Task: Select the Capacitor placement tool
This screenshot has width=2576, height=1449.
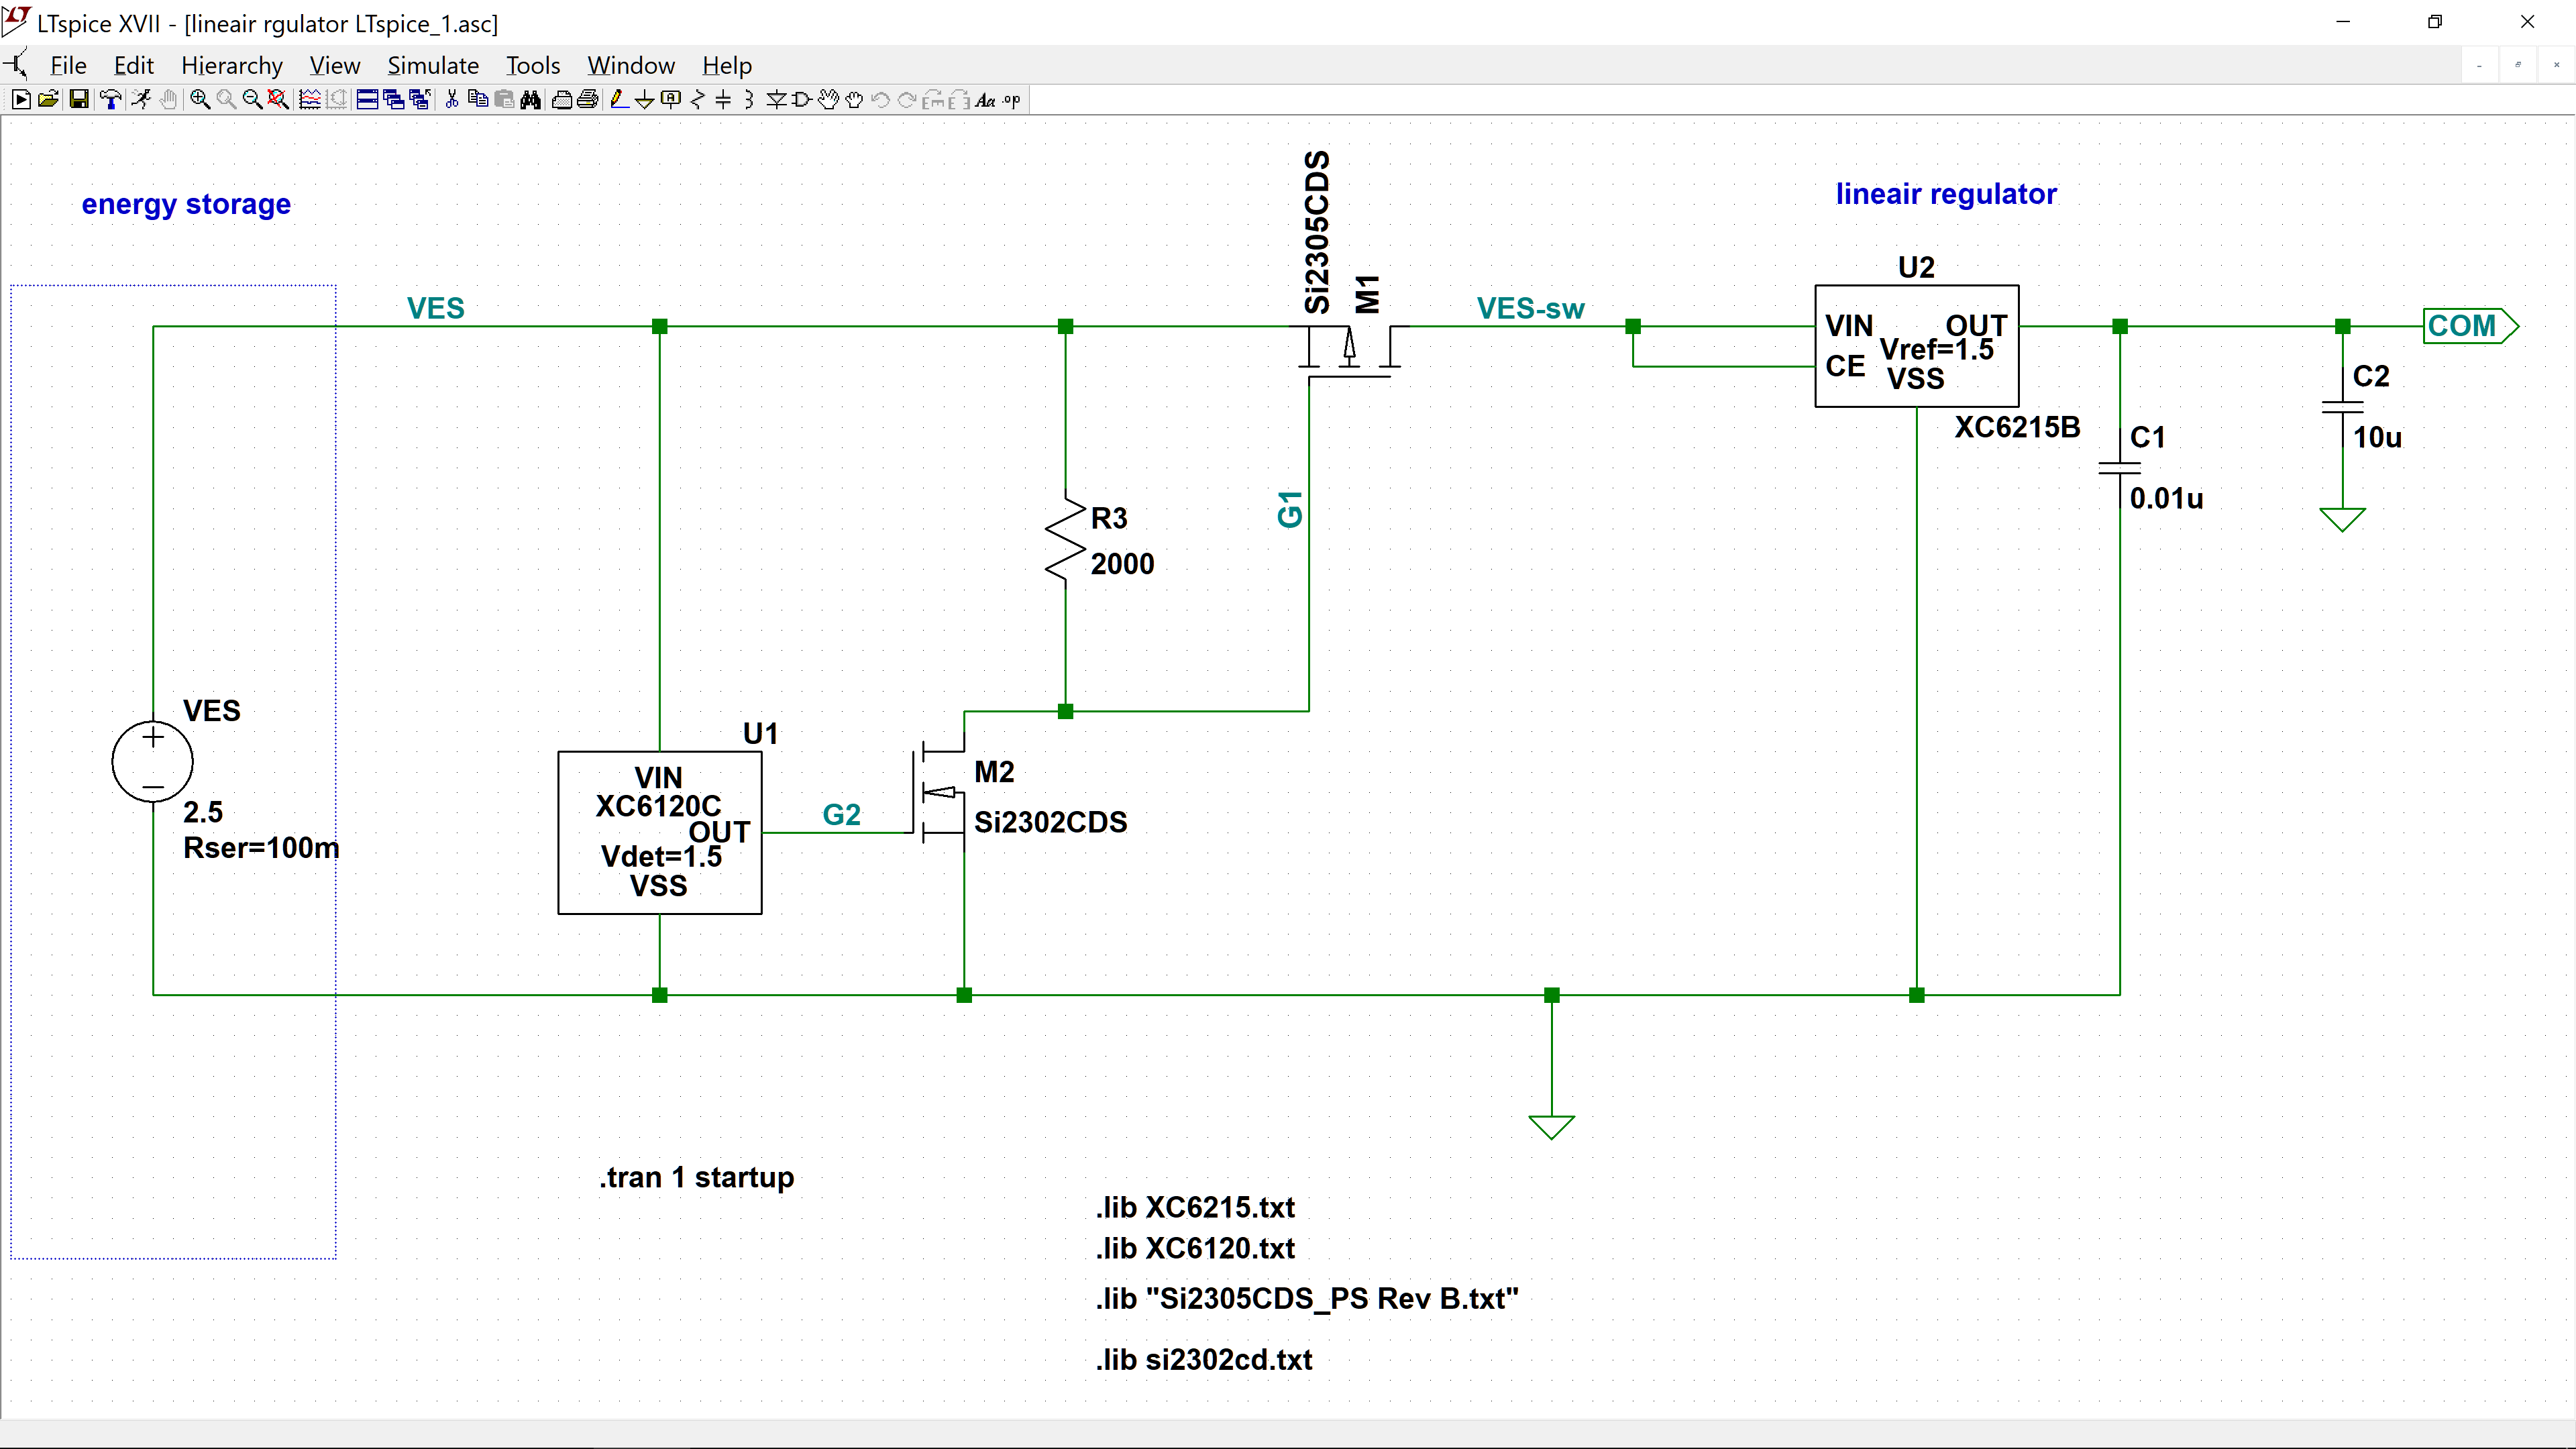Action: coord(723,100)
